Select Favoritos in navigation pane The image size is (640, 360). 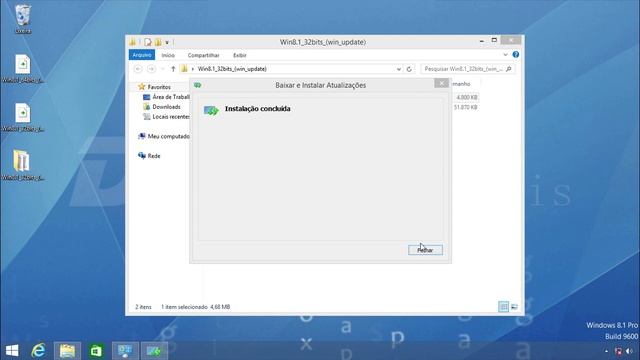154,87
